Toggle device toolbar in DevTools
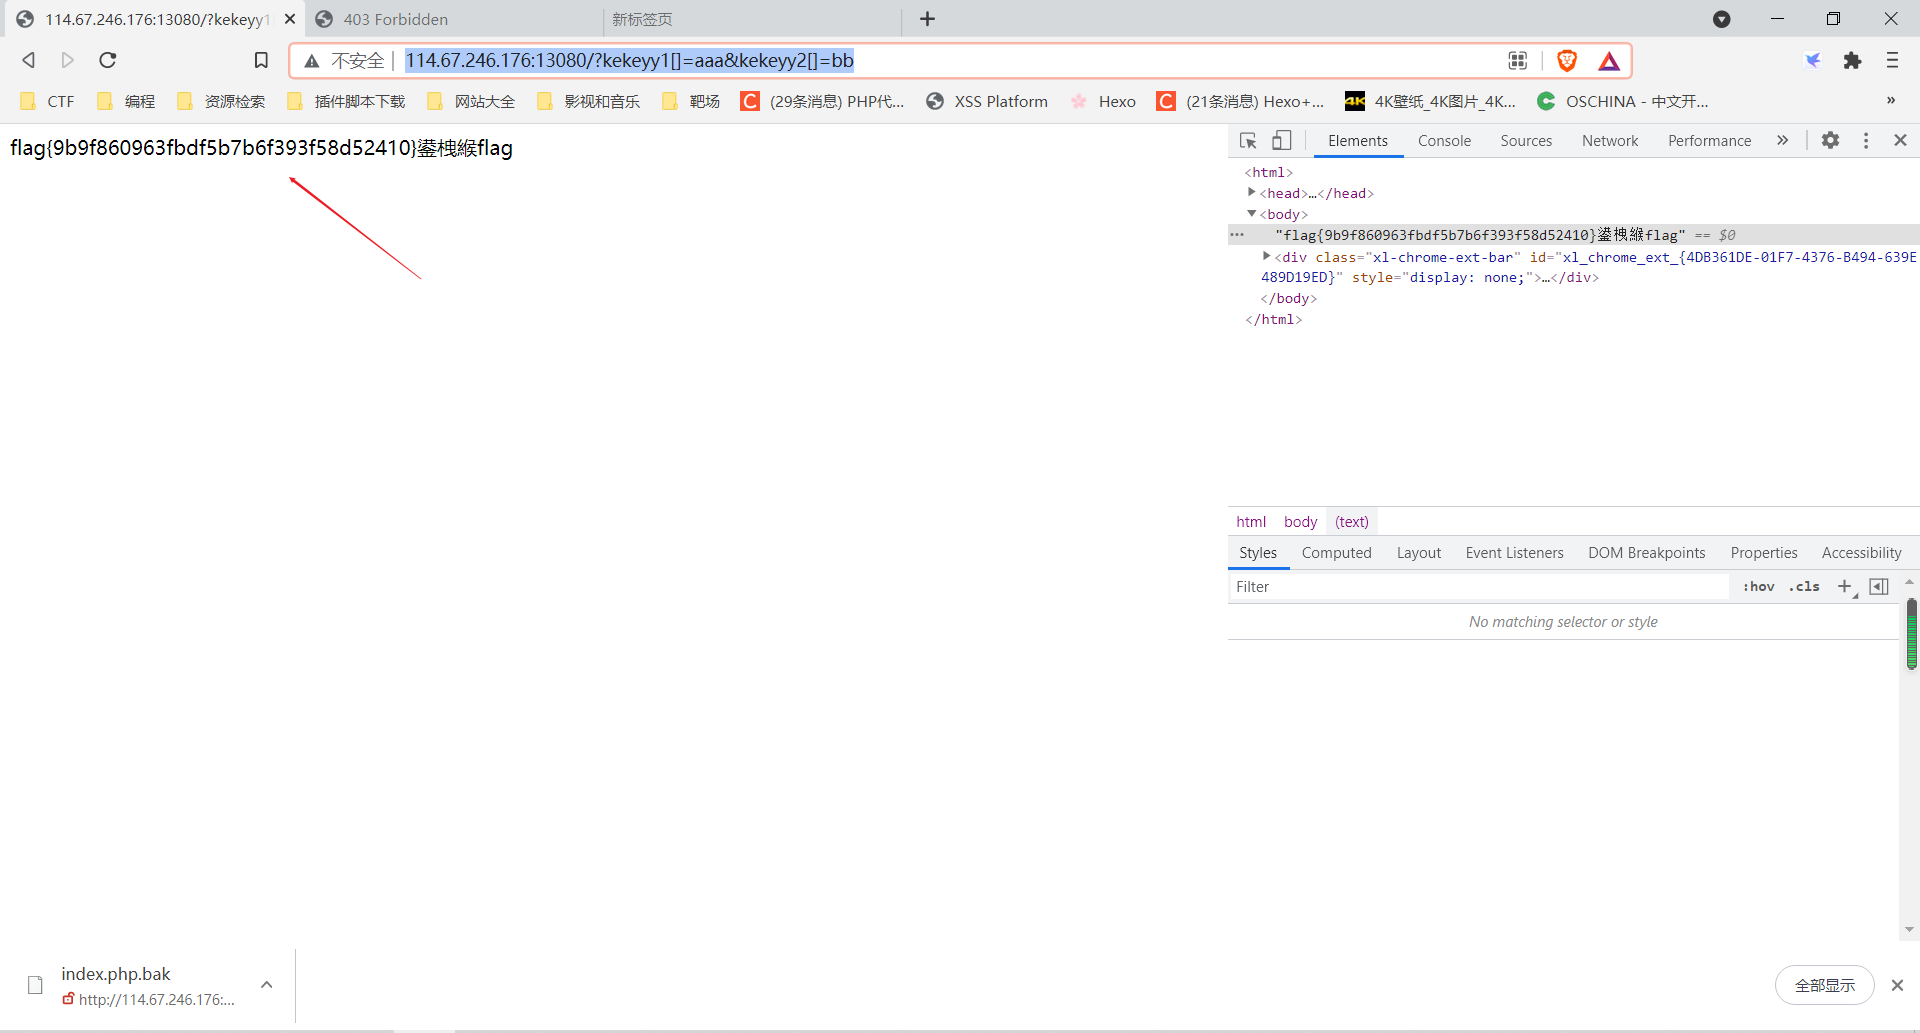This screenshot has width=1920, height=1033. coord(1282,141)
